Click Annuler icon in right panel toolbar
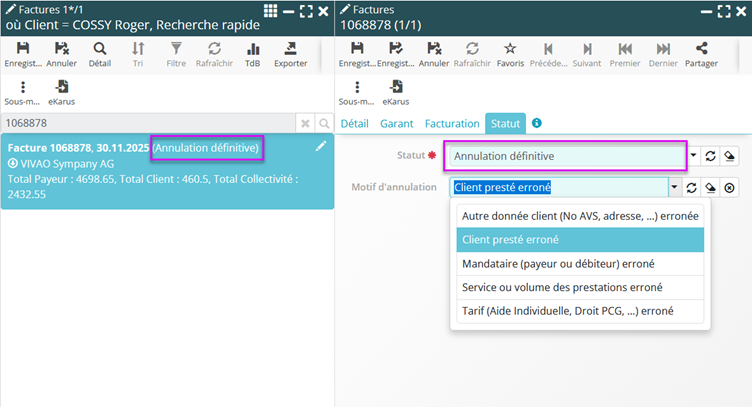 tap(433, 49)
